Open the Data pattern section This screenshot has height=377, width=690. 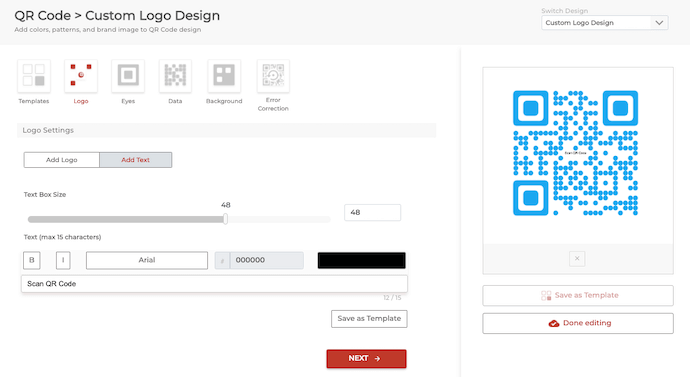pos(175,76)
